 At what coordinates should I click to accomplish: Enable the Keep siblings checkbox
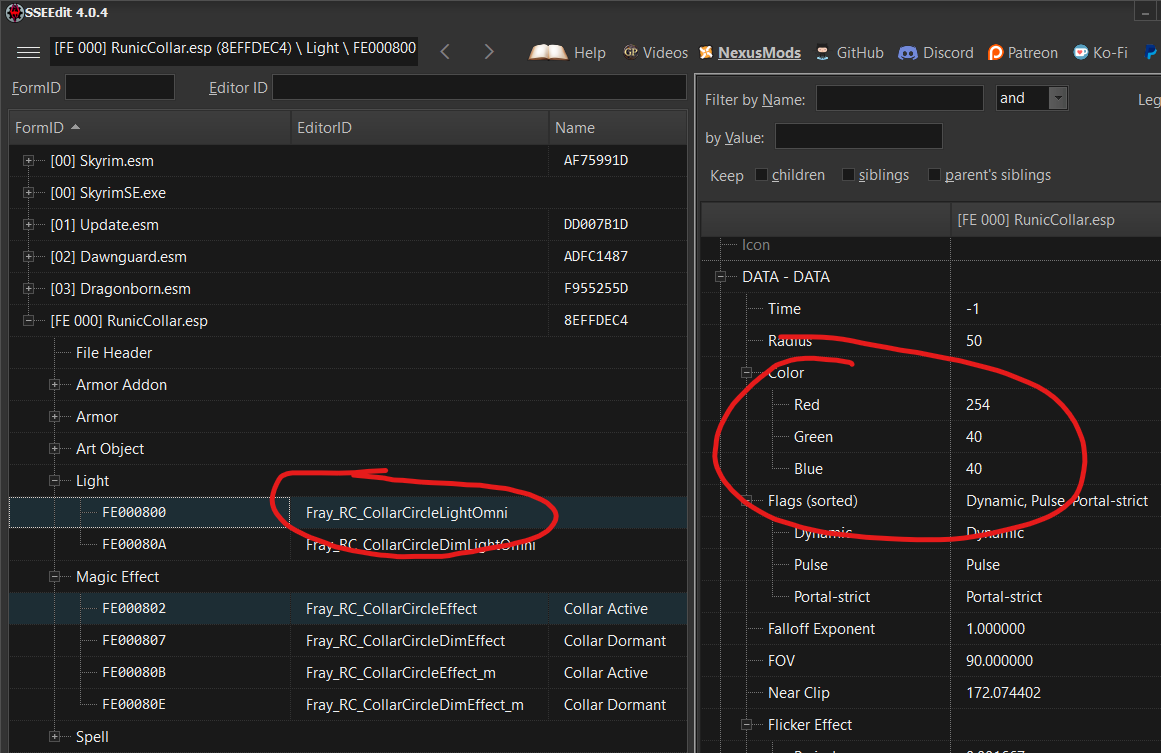[848, 175]
